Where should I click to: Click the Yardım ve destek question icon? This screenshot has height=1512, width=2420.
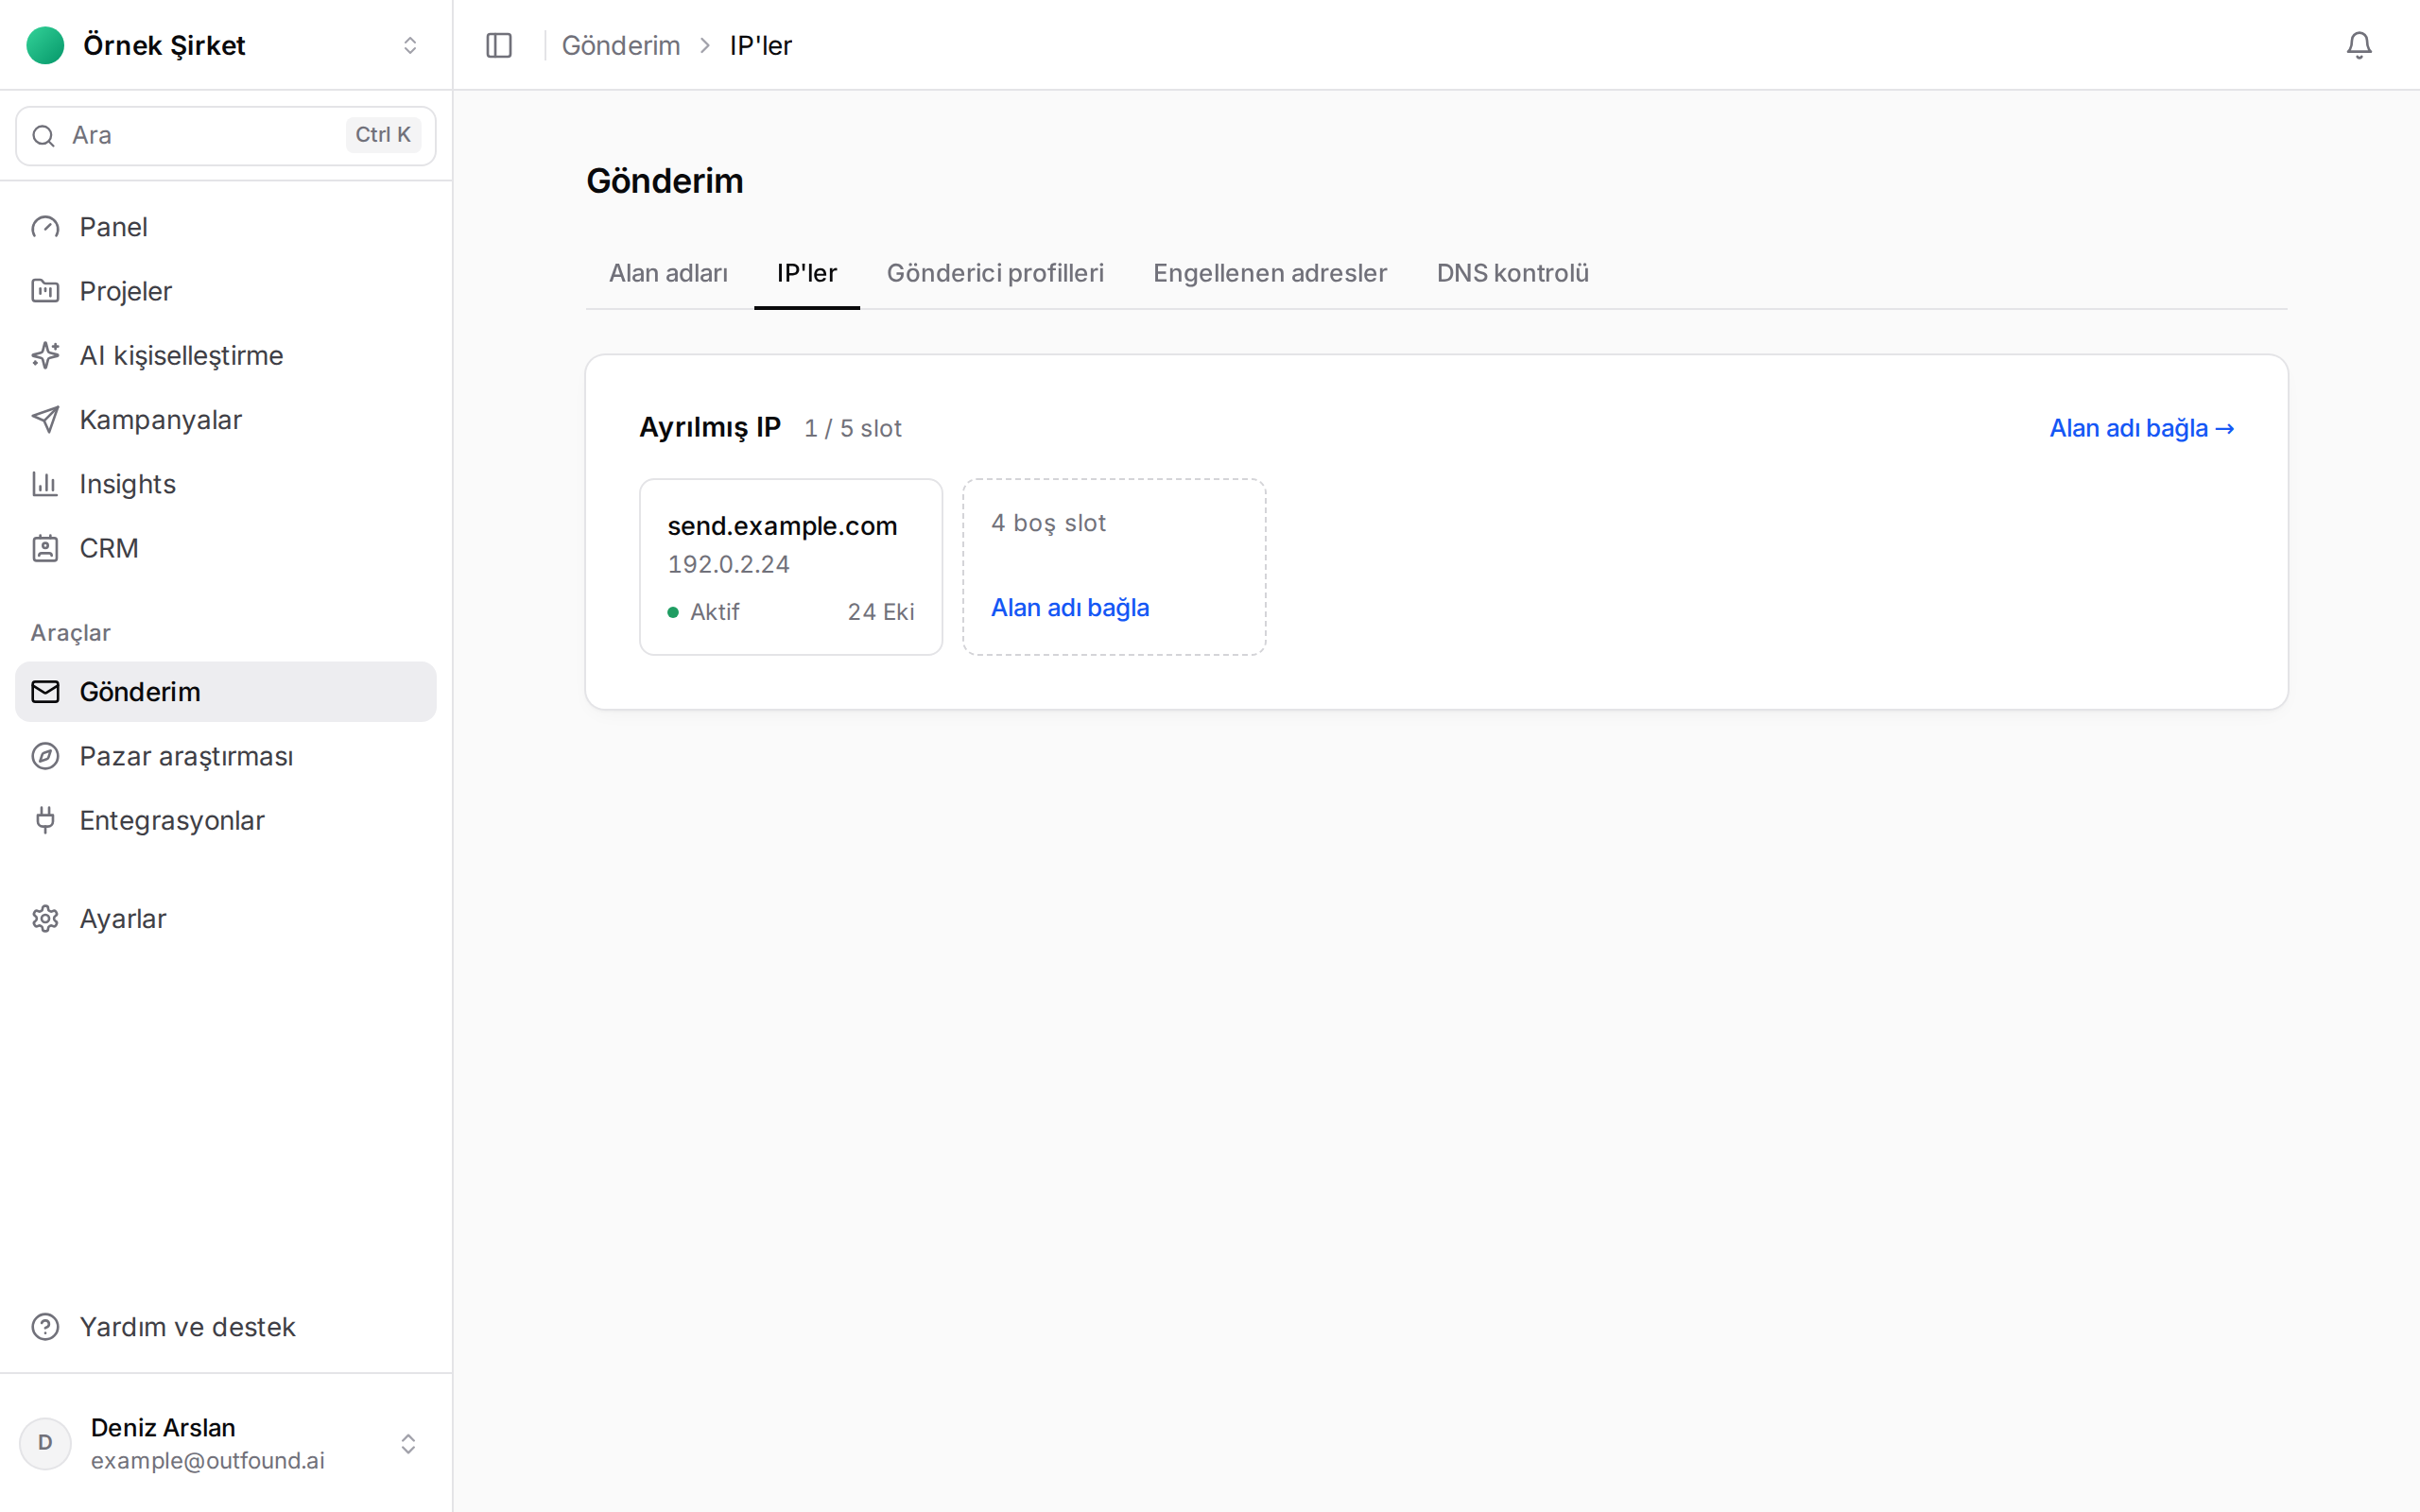(x=45, y=1327)
